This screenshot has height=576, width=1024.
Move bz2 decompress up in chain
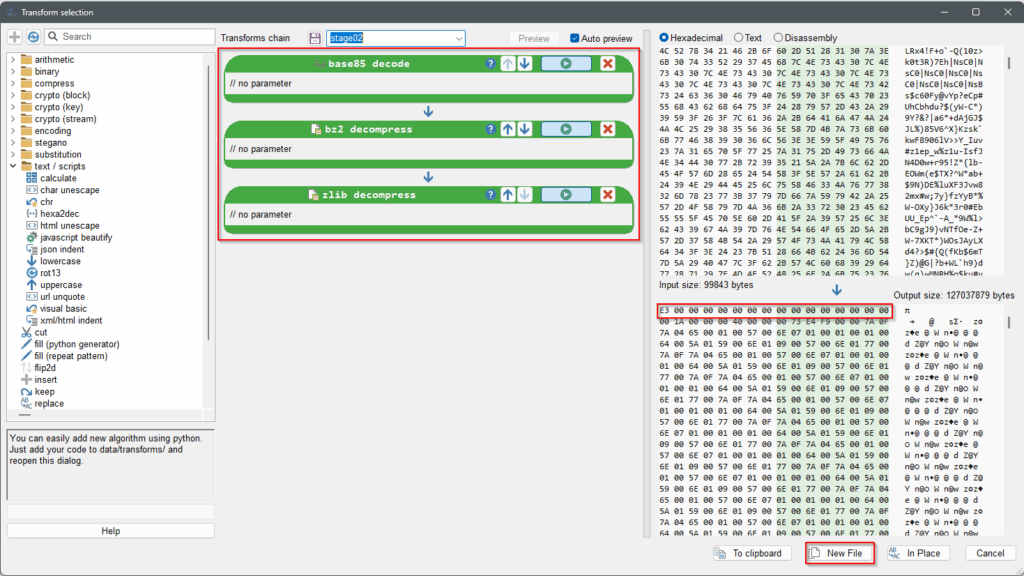click(507, 129)
